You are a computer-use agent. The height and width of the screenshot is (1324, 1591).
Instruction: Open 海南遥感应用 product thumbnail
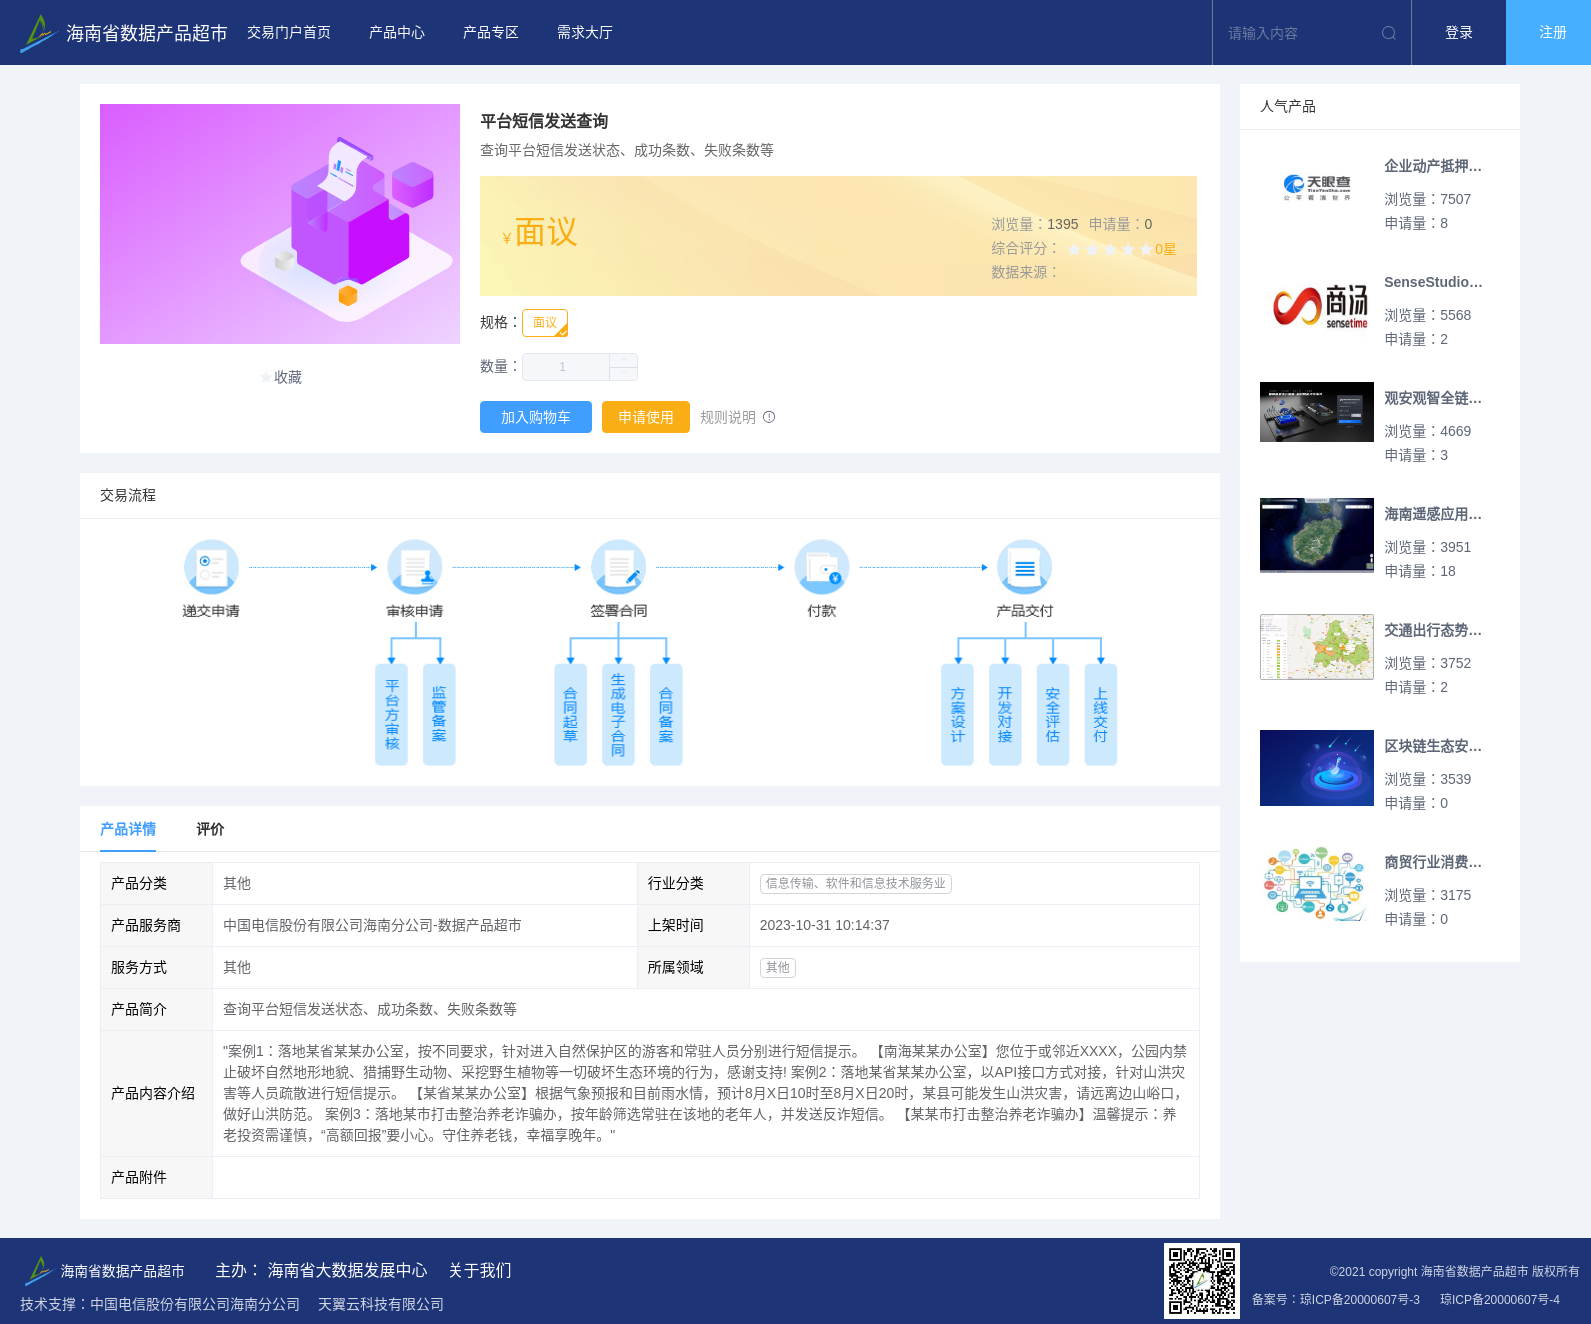[1317, 536]
